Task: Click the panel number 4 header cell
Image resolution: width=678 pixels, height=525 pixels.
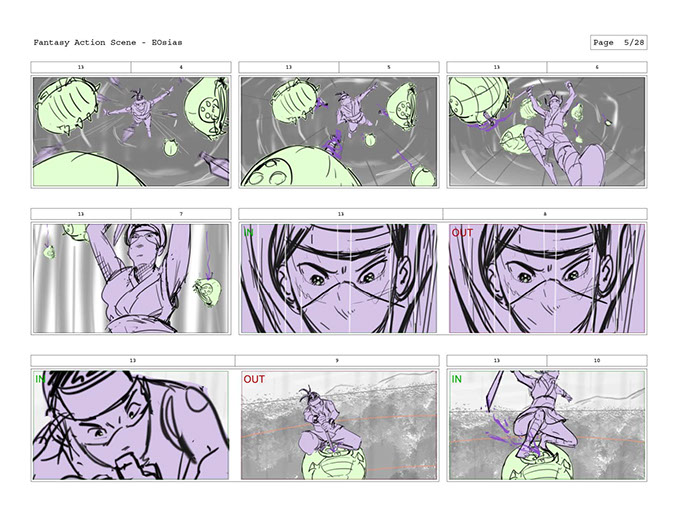Action: [180, 67]
